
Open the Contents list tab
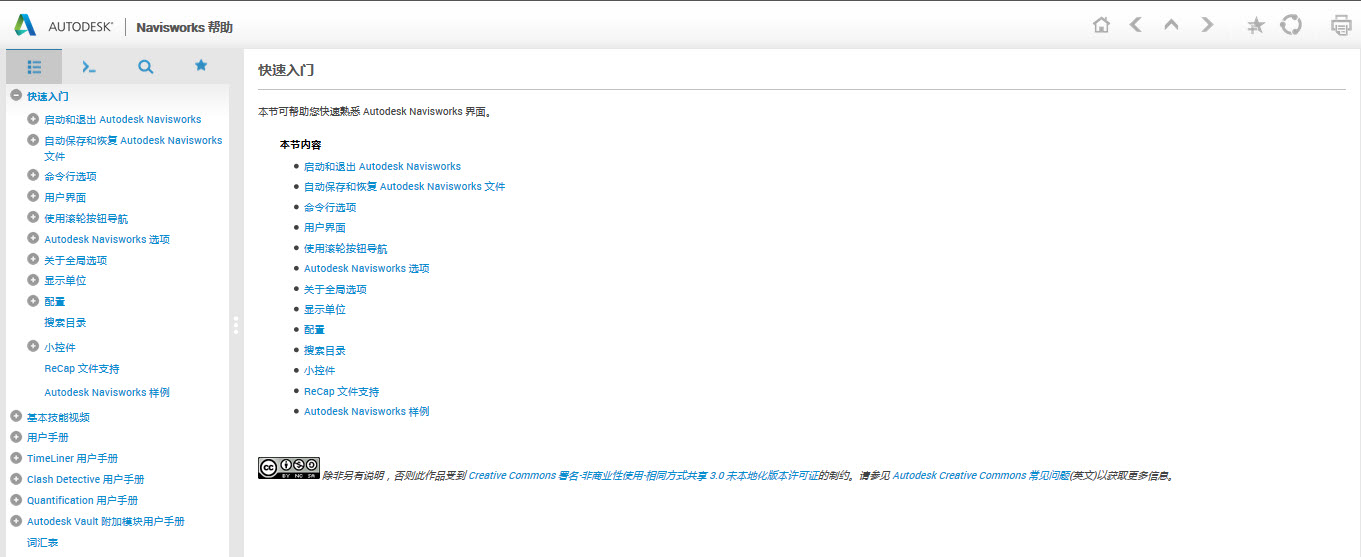click(34, 66)
